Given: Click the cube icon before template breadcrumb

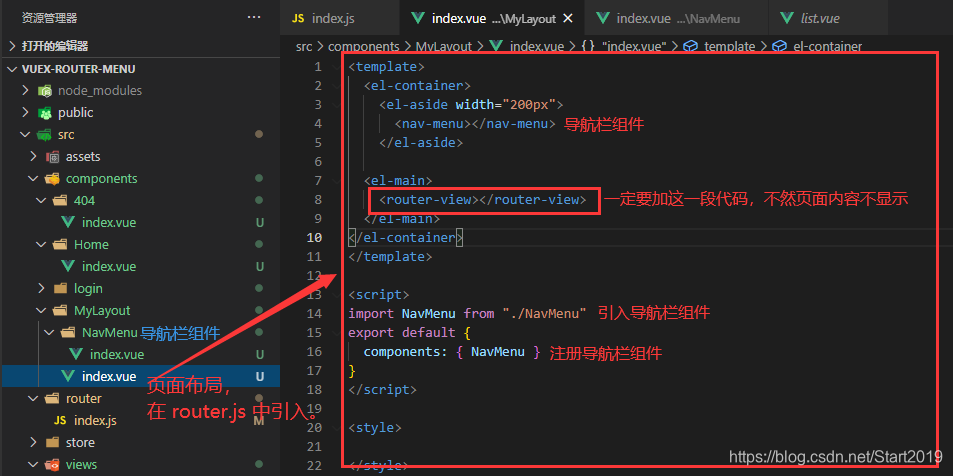Looking at the screenshot, I should point(690,46).
